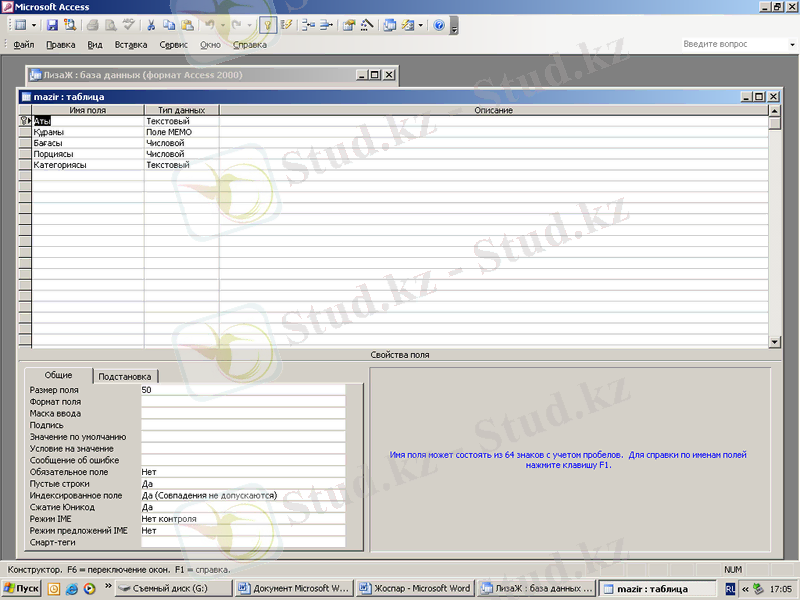Click the Числовой type of Бағасы row

pyautogui.click(x=182, y=143)
